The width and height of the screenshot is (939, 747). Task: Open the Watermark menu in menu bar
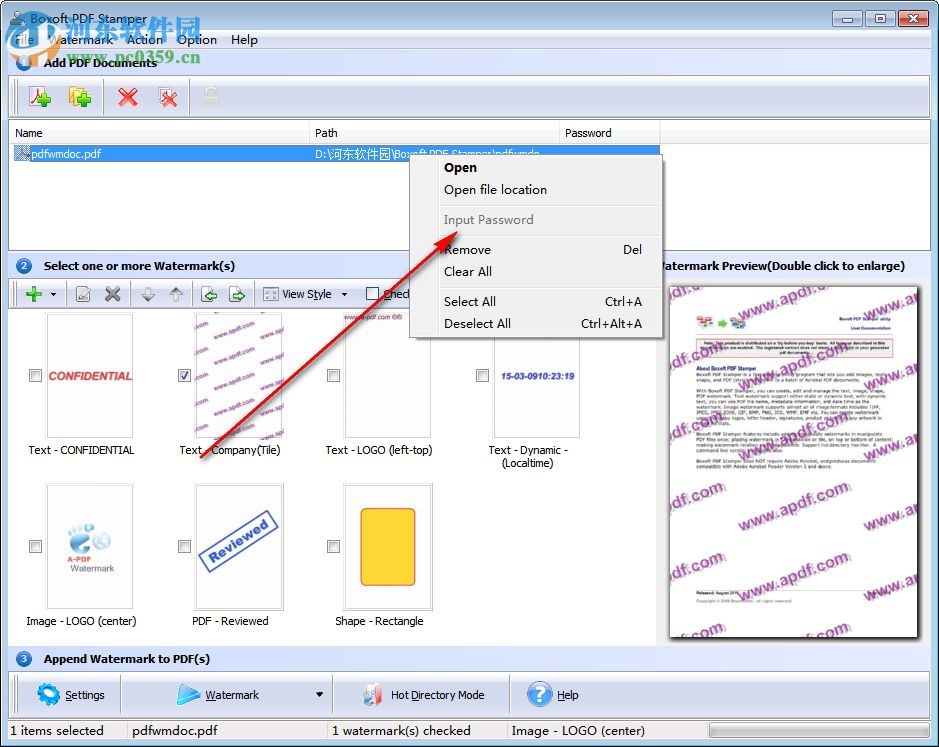click(81, 40)
